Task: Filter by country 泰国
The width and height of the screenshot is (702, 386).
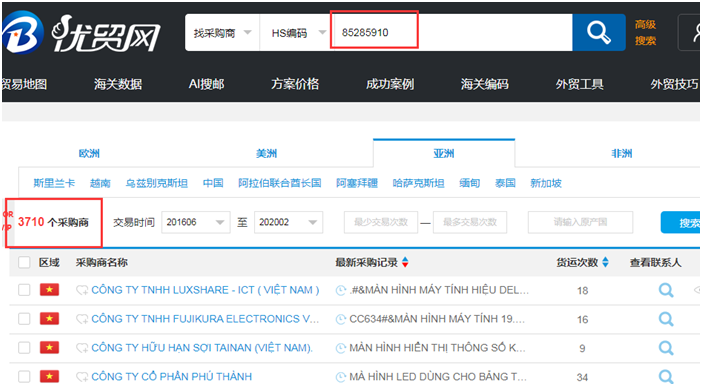Action: pyautogui.click(x=505, y=183)
